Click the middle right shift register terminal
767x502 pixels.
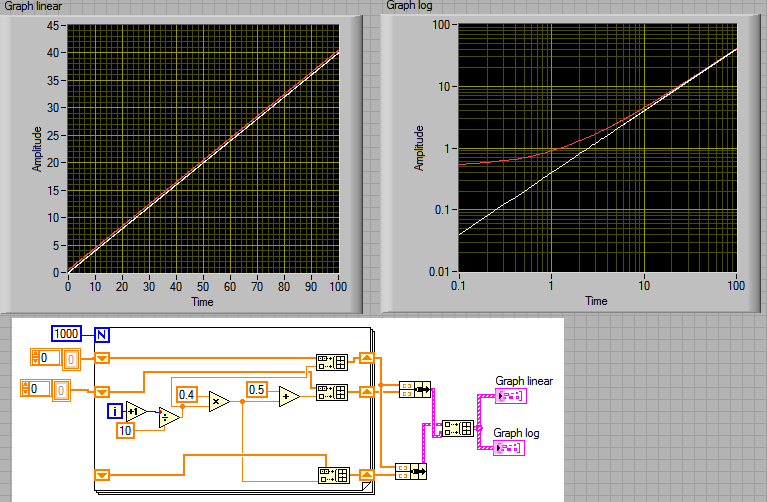(367, 392)
